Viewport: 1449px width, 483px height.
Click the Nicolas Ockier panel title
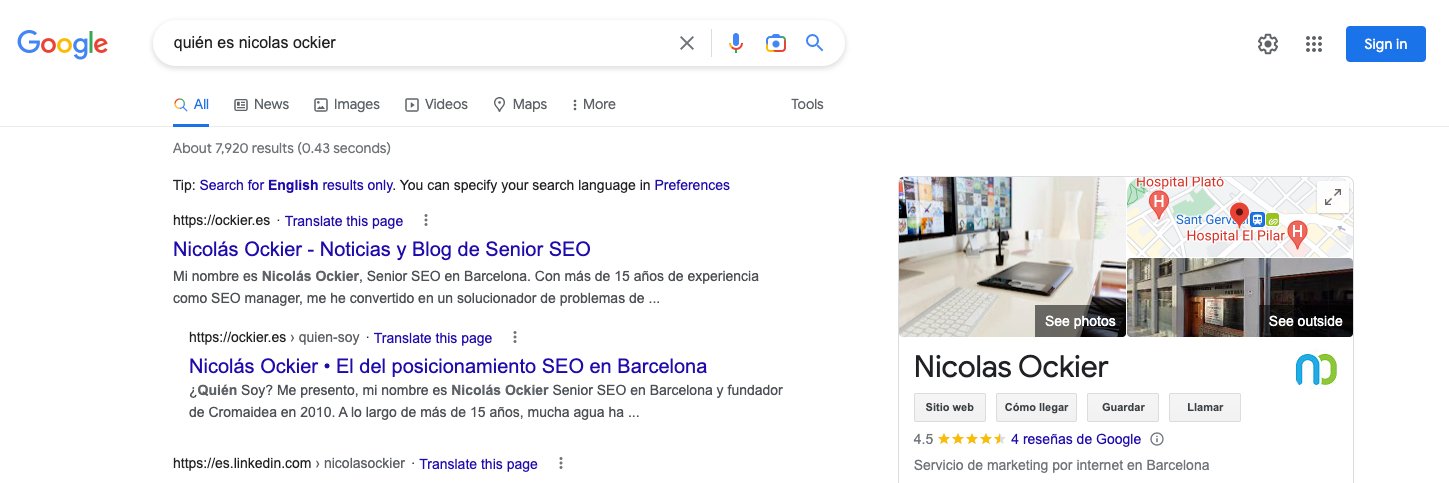1011,367
